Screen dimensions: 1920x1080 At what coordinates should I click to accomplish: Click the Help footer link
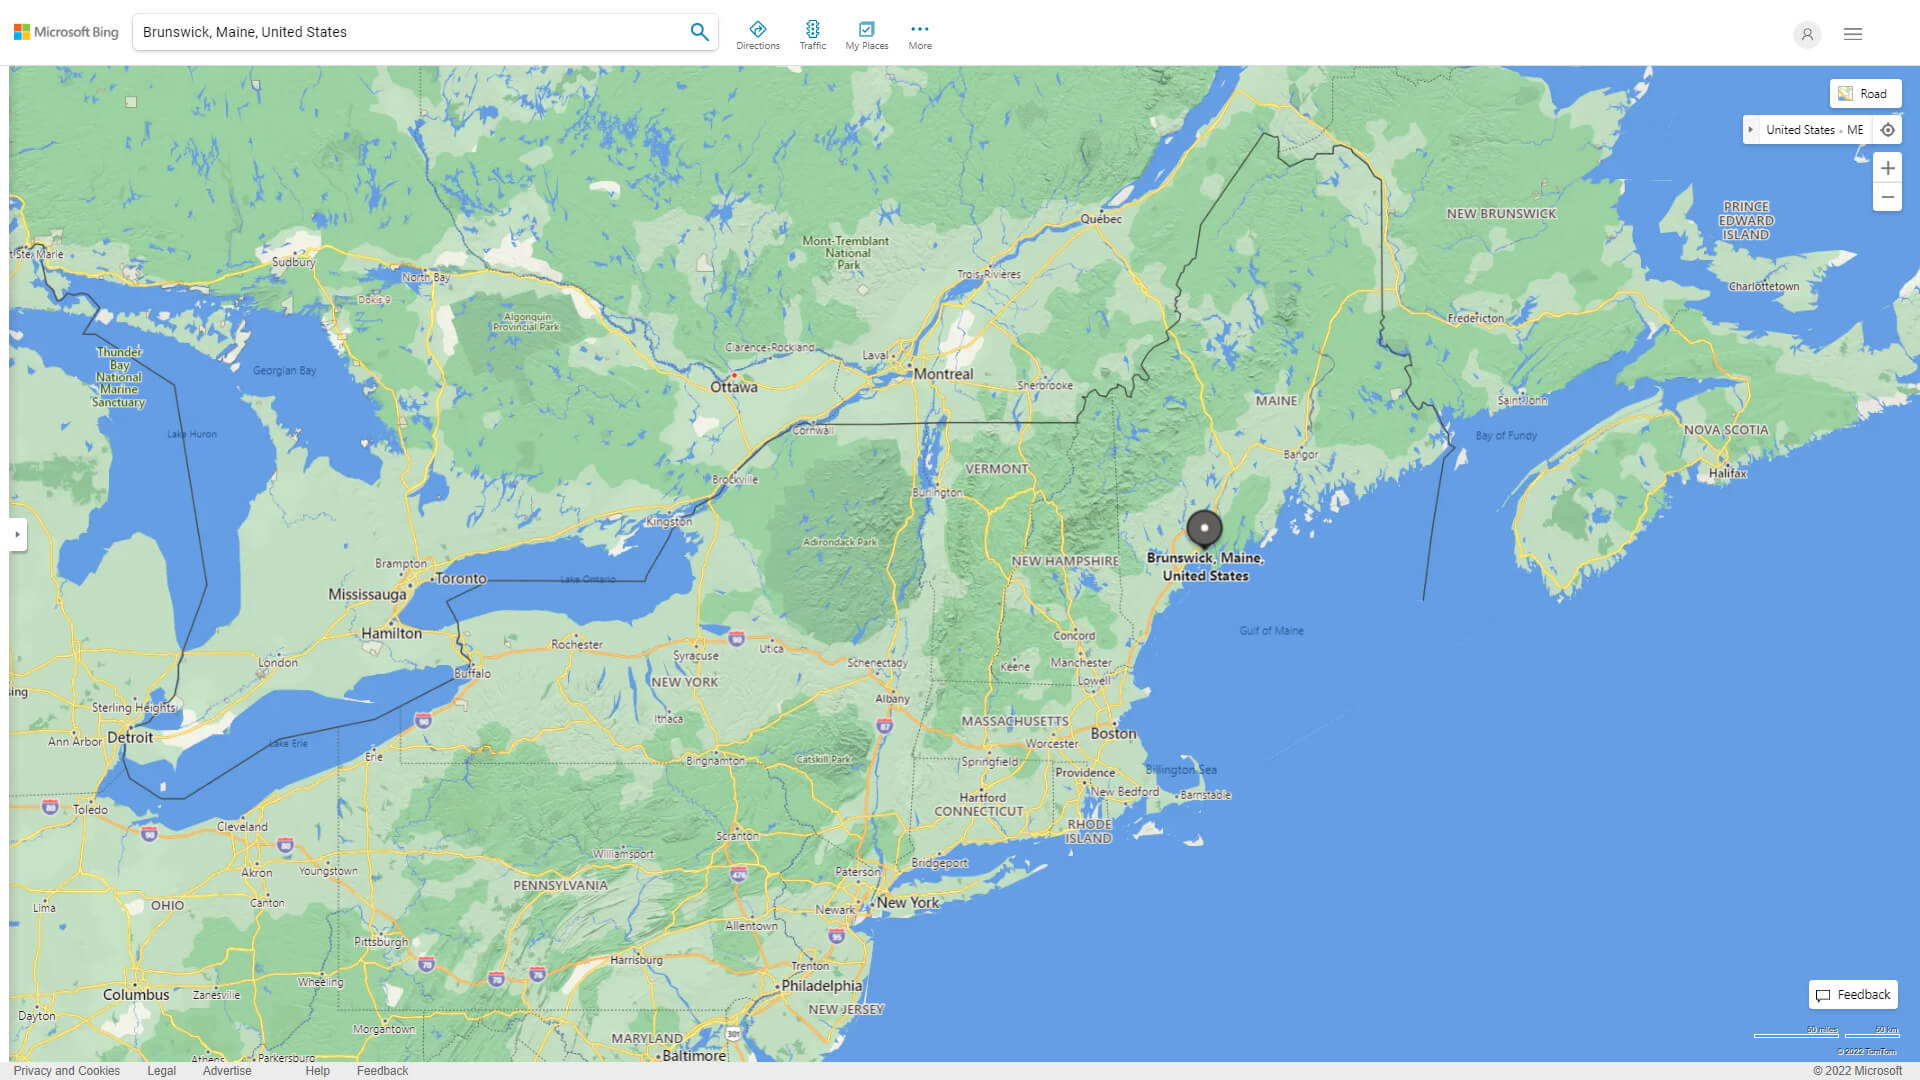(x=317, y=1070)
